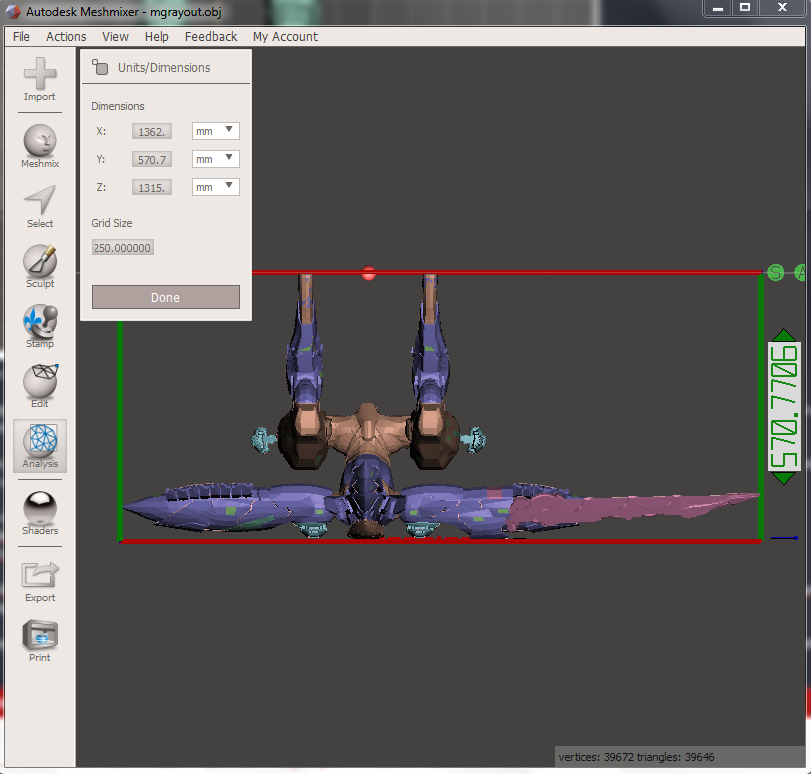
Task: Click the Z dimension value field
Action: (x=152, y=187)
